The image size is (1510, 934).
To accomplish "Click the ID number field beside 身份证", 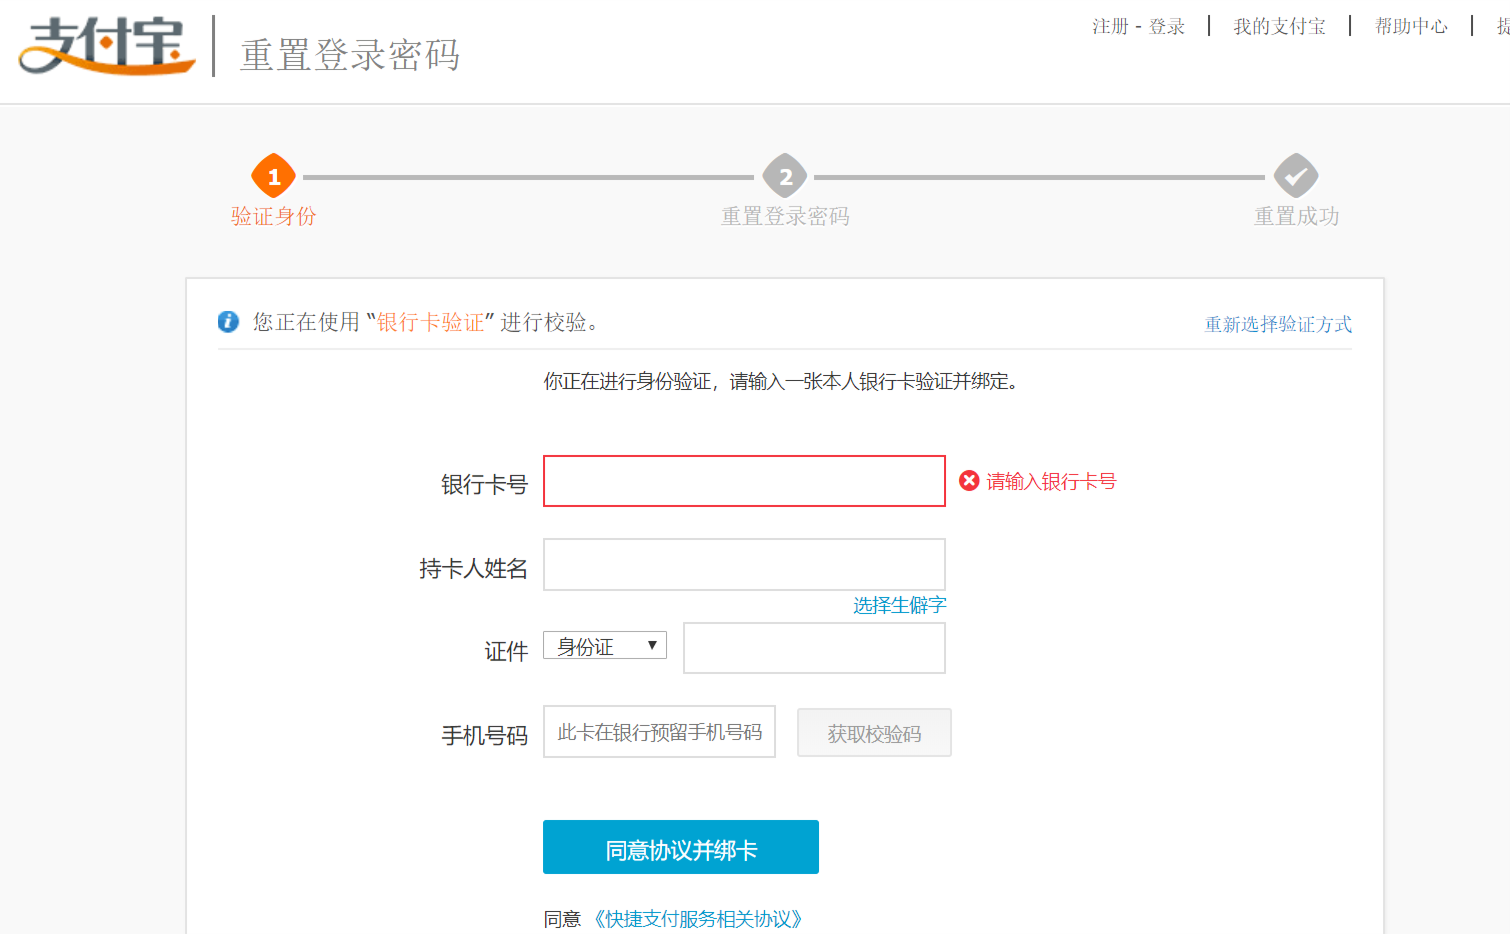I will [814, 648].
